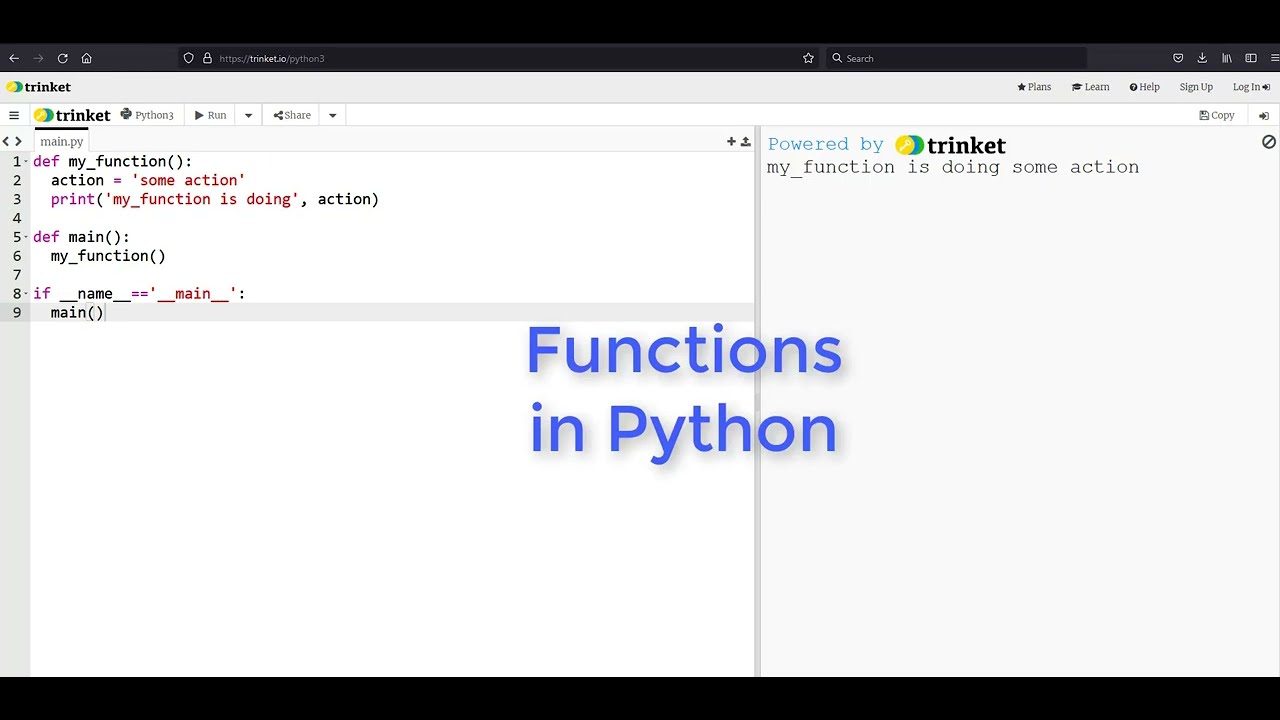Click the clear output icon in the results panel
Viewport: 1280px width, 720px height.
click(x=1269, y=142)
